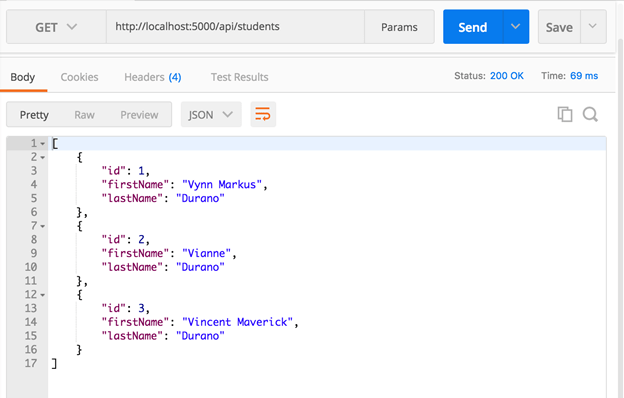624x398 pixels.
Task: Click the request URL input field
Action: (x=235, y=27)
